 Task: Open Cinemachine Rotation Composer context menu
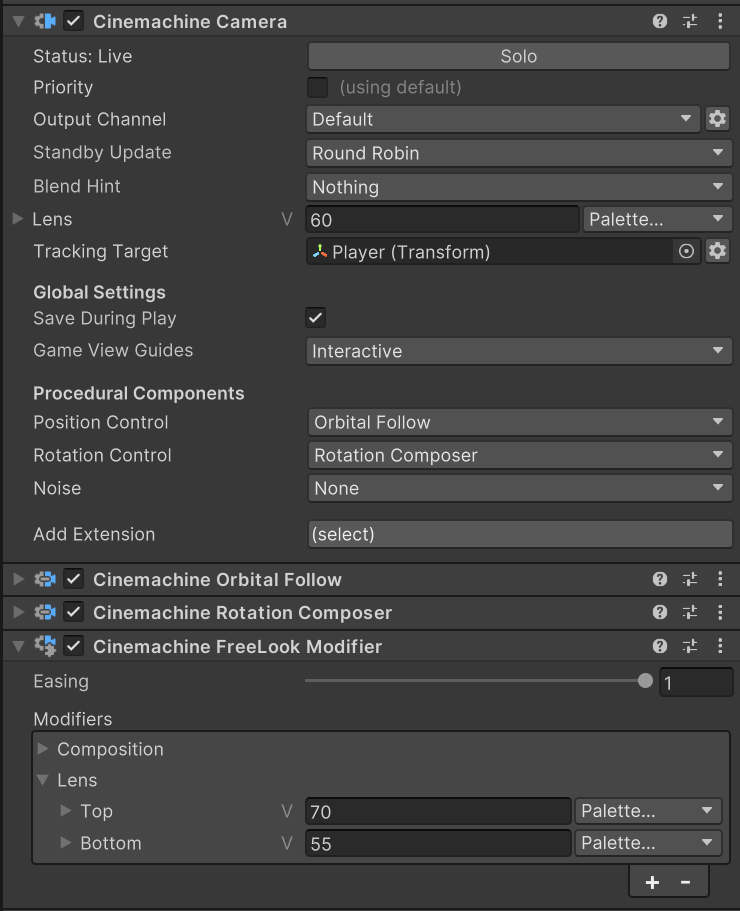tap(720, 612)
